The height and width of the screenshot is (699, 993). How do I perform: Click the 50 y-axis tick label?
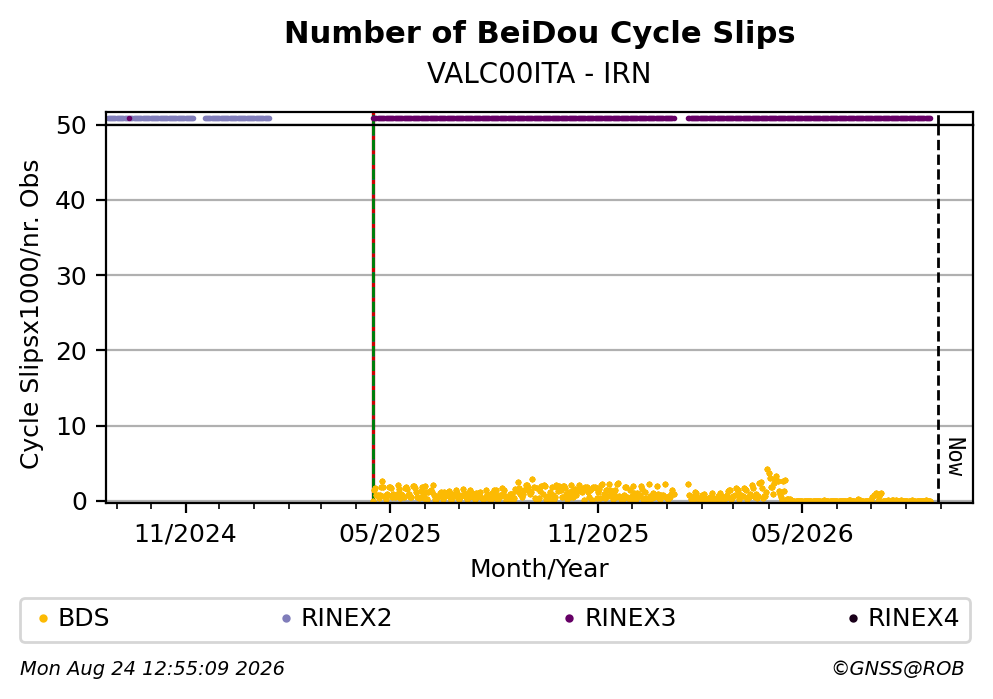72,125
